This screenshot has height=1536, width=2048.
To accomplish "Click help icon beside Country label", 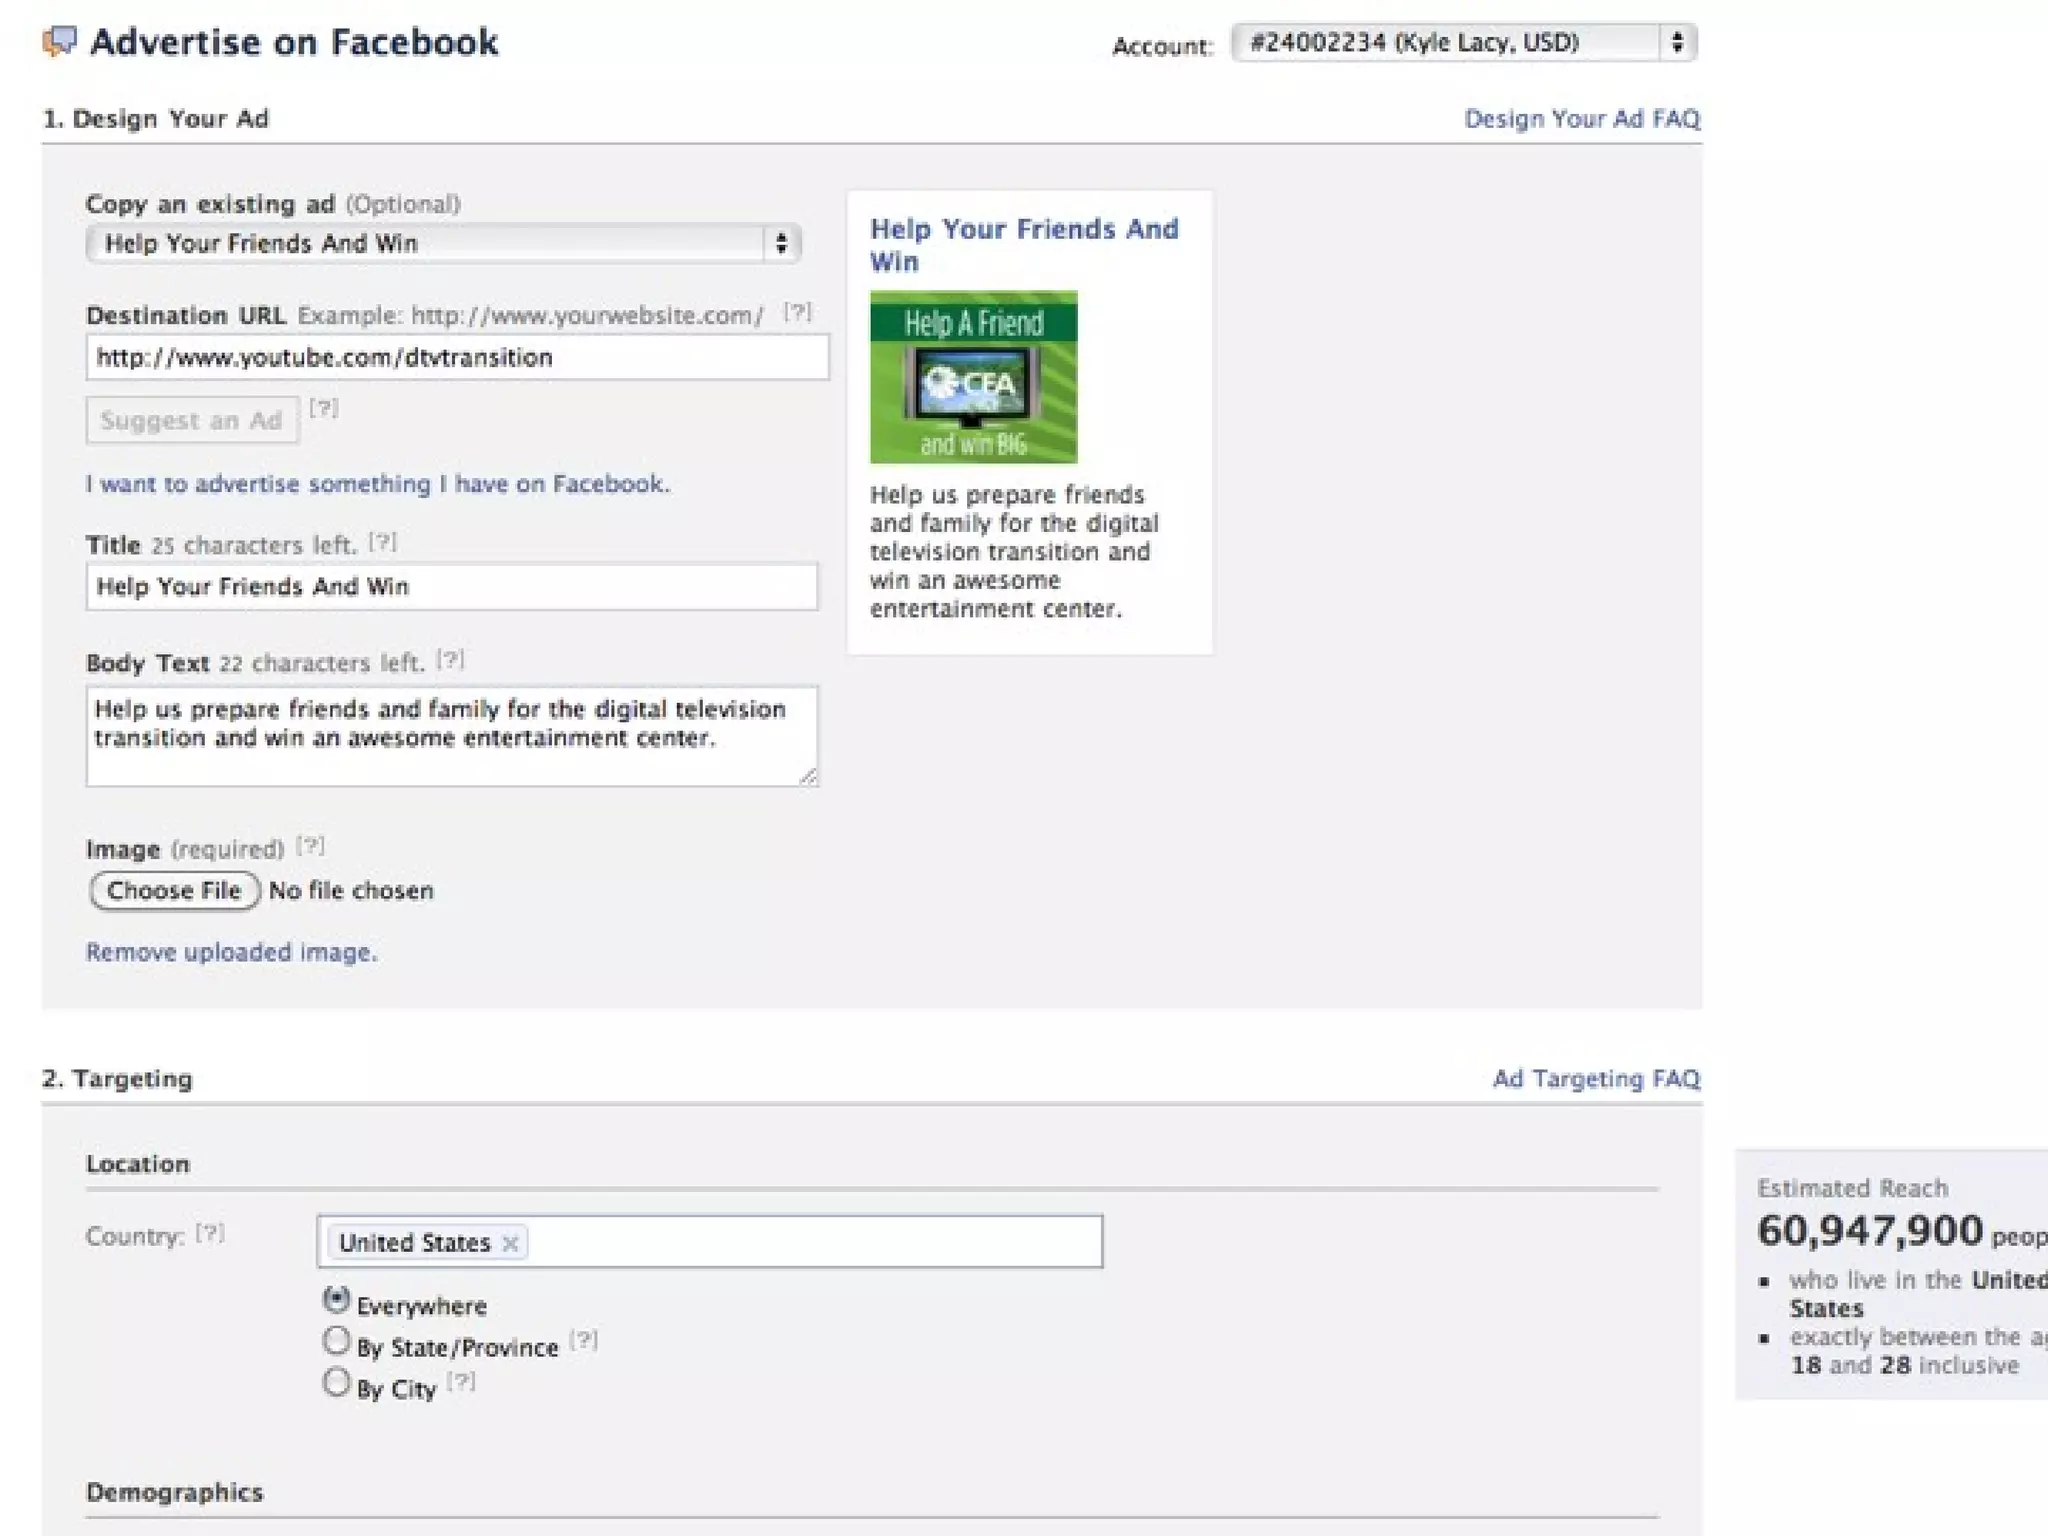I will pos(210,1233).
